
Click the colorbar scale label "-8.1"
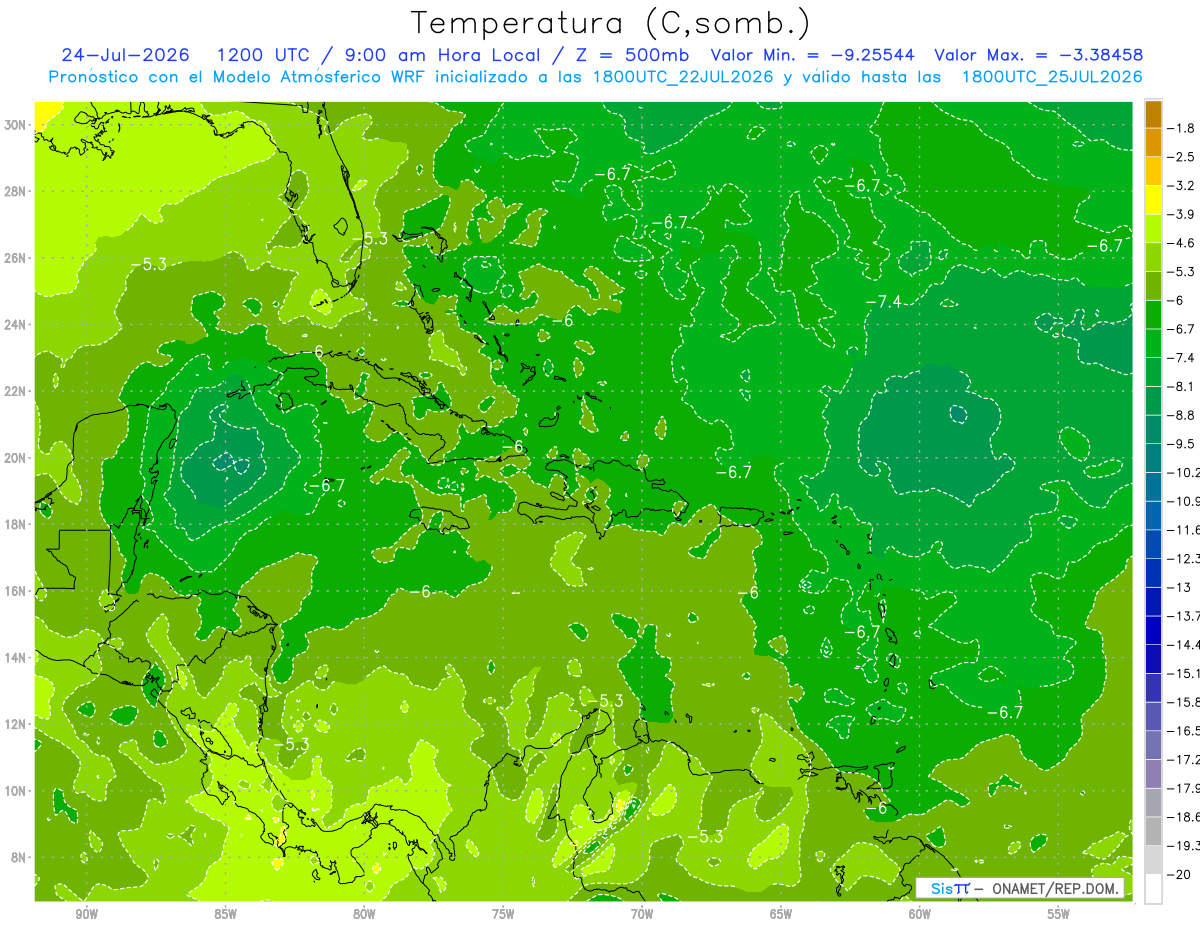pyautogui.click(x=1181, y=386)
